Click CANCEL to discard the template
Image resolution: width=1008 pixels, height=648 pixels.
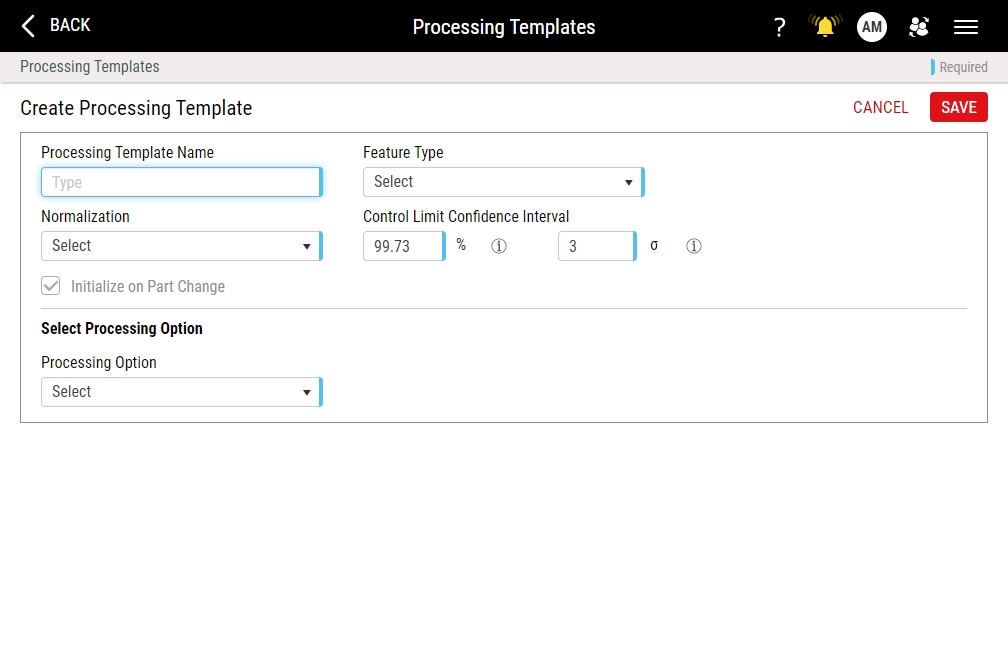pos(880,108)
